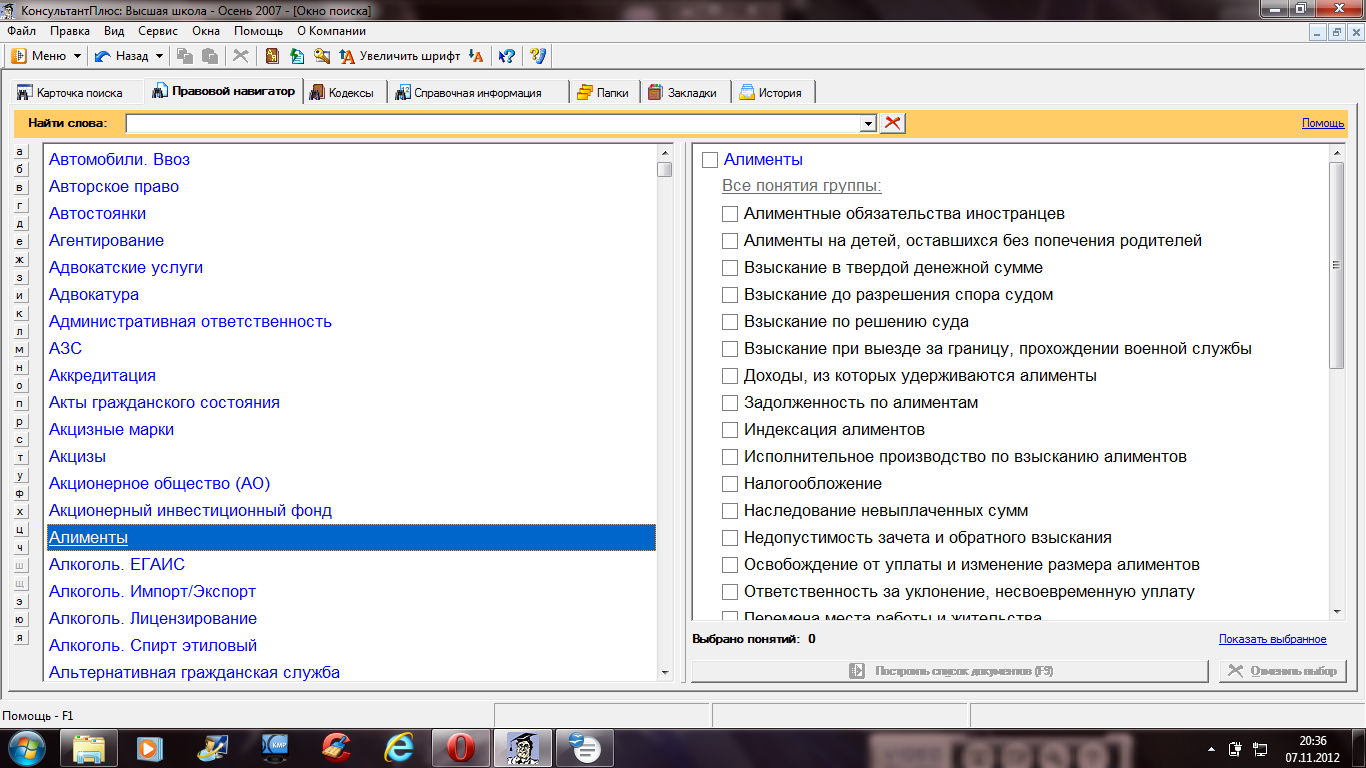Image resolution: width=1366 pixels, height=768 pixels.
Task: Increase font with Увеличить шрифт icon
Action: click(x=348, y=56)
